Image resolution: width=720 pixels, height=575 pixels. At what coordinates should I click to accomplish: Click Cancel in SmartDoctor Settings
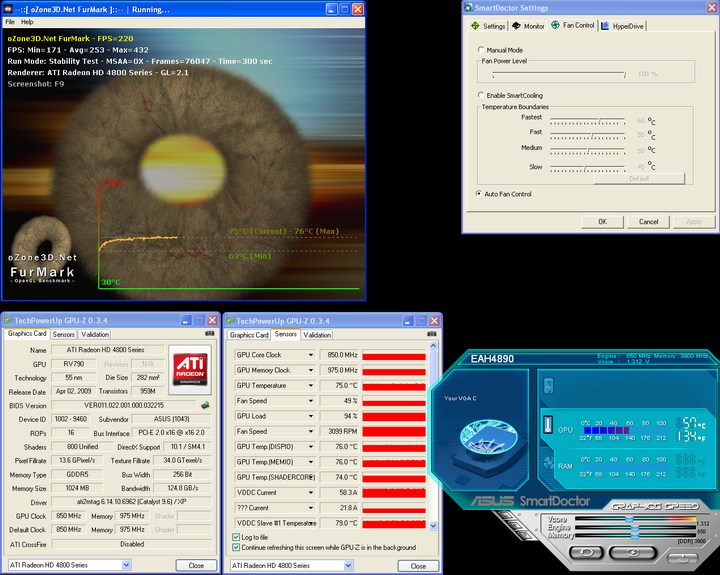[648, 222]
